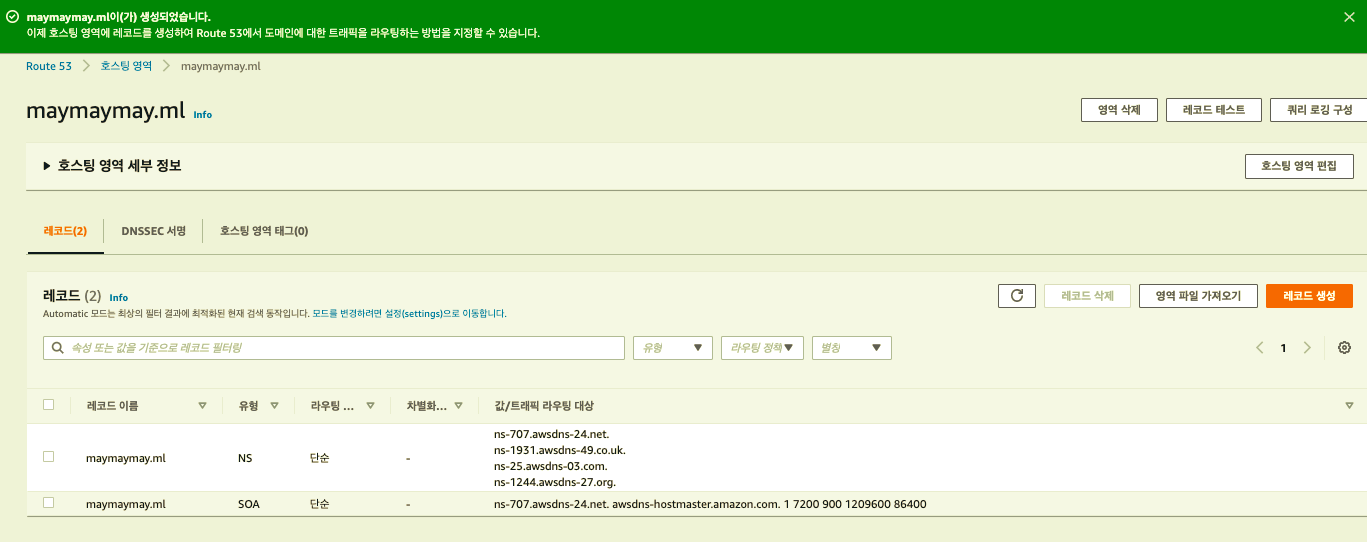This screenshot has height=542, width=1367.
Task: Open 호스팅 영역 breadcrumb link
Action: pos(126,66)
